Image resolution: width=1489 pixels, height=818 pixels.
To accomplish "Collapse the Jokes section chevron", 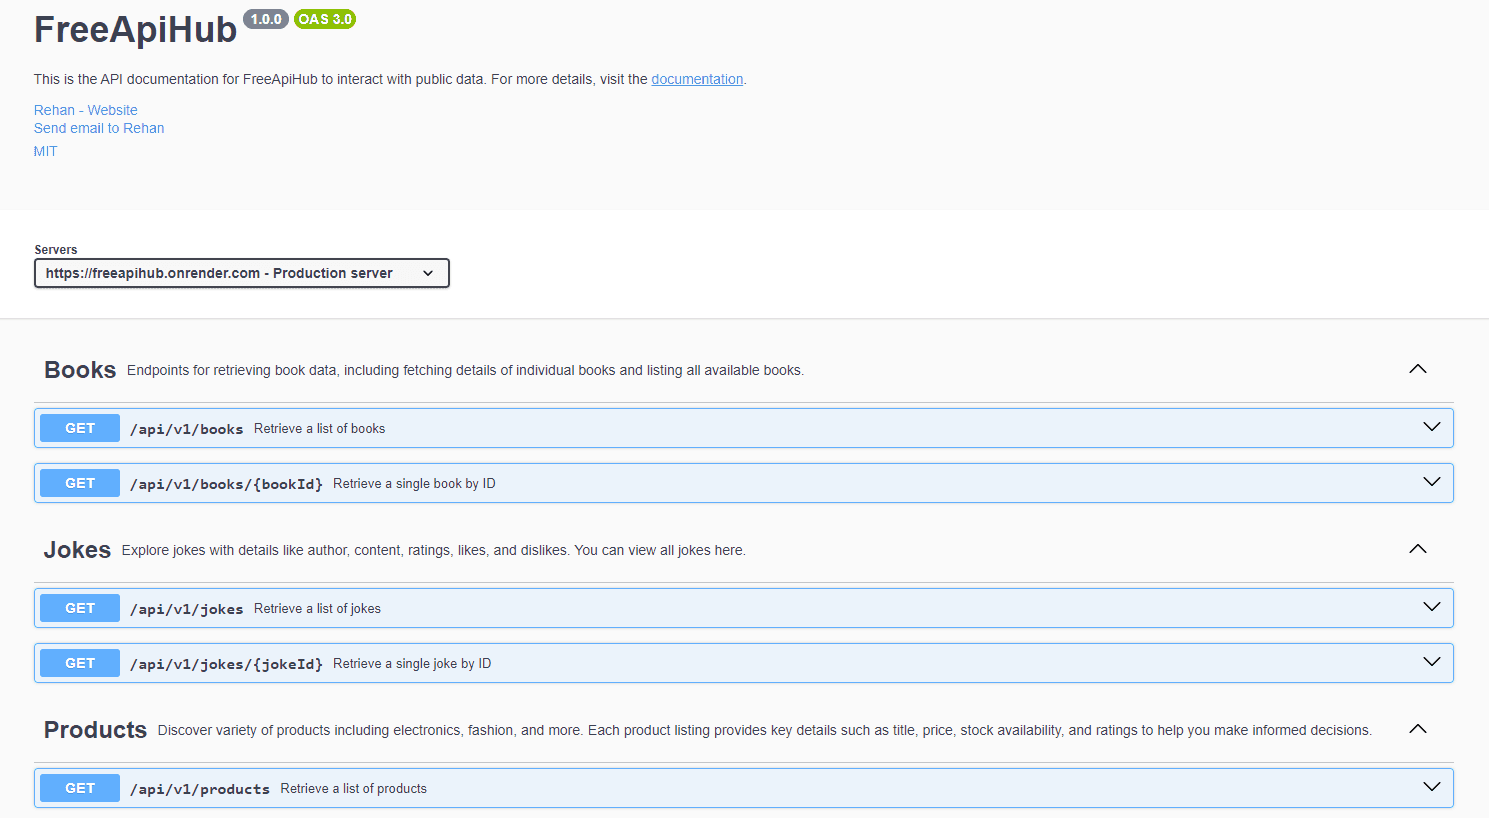I will (1418, 549).
